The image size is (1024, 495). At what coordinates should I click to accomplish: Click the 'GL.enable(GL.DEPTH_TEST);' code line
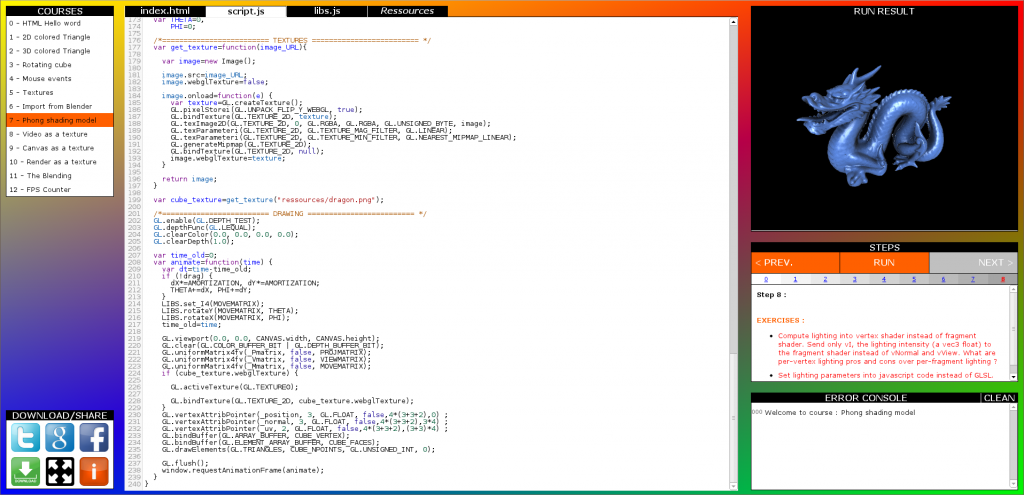click(206, 221)
